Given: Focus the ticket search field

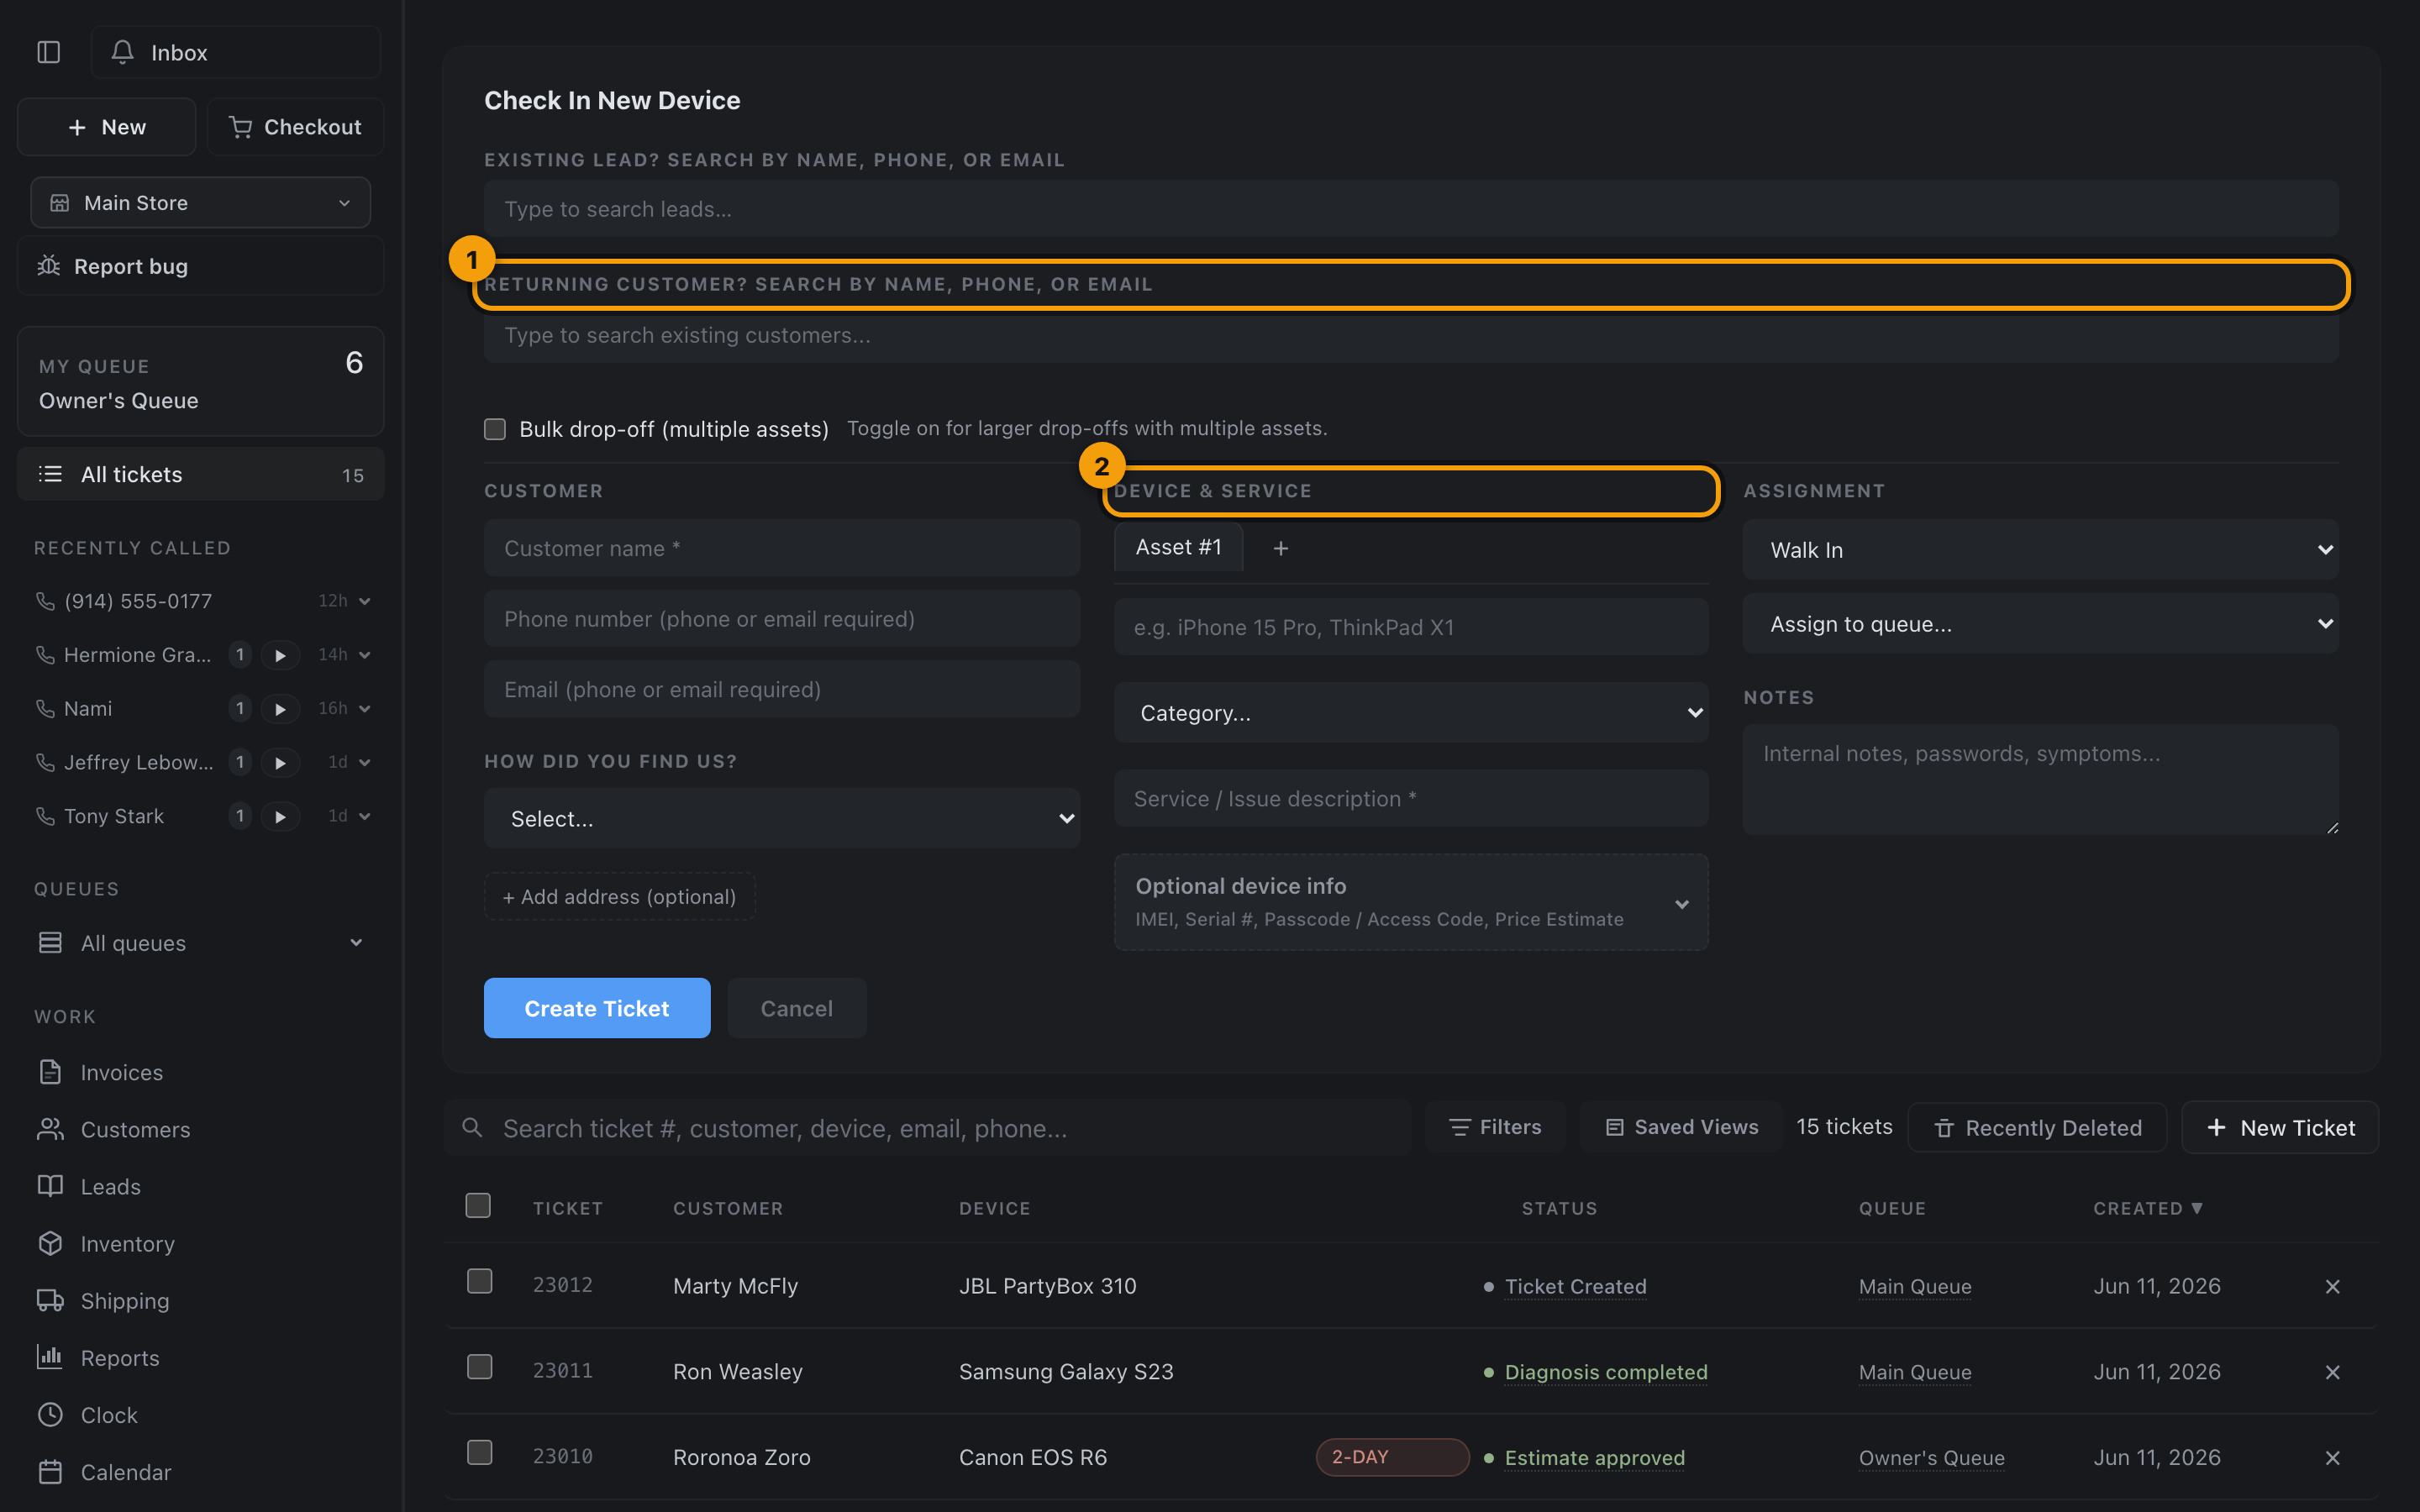Looking at the screenshot, I should [928, 1128].
